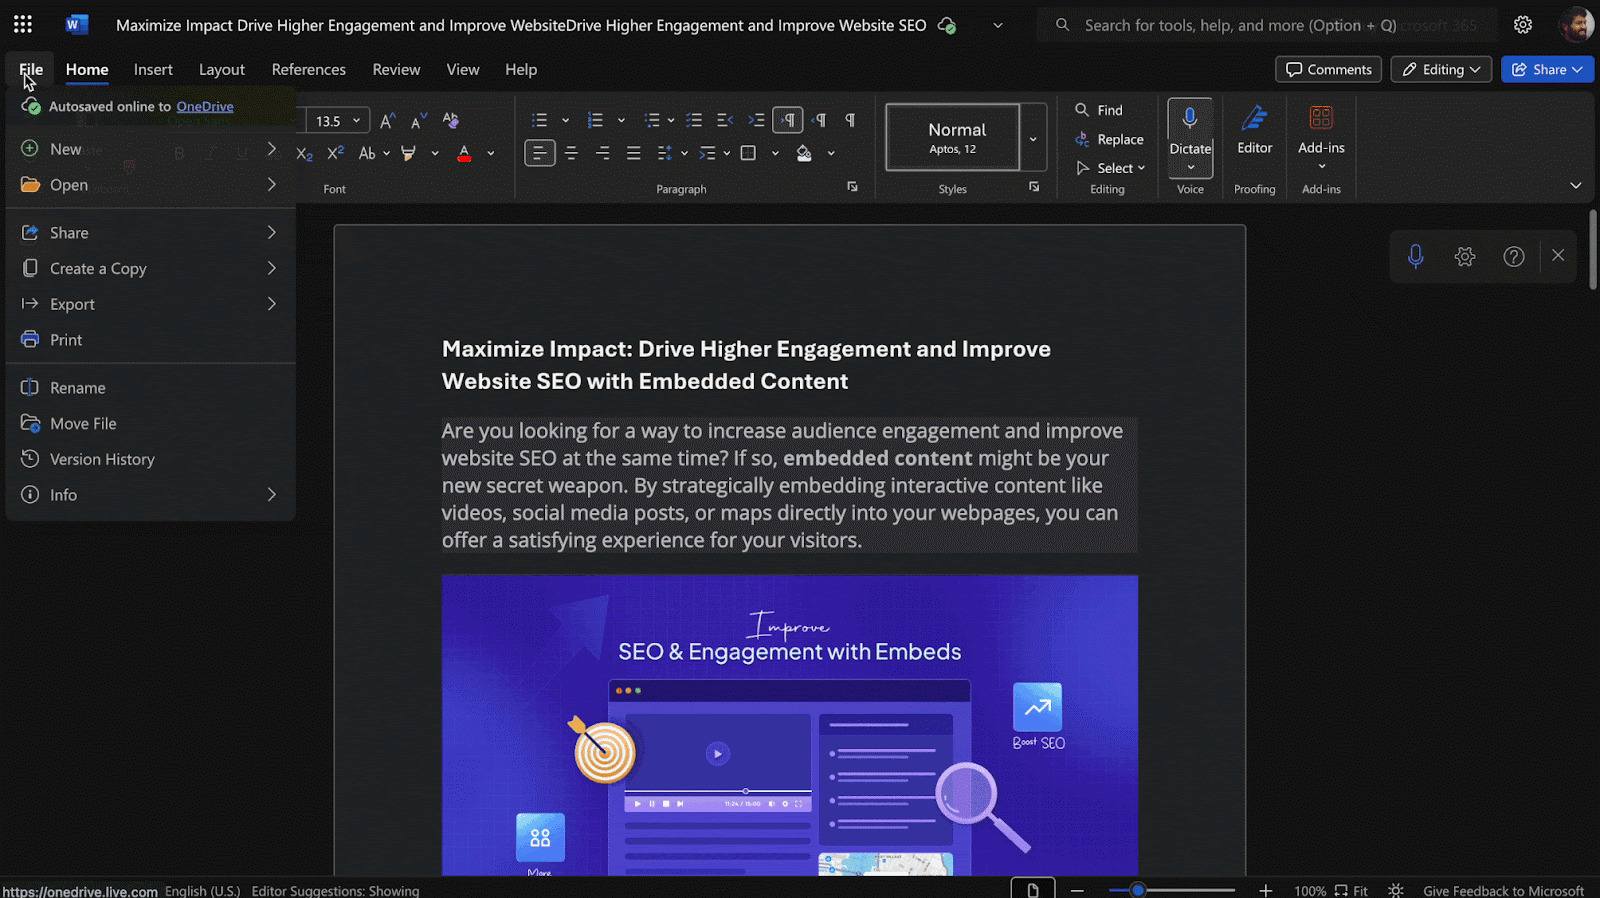Click the user profile picture

tap(1577, 25)
